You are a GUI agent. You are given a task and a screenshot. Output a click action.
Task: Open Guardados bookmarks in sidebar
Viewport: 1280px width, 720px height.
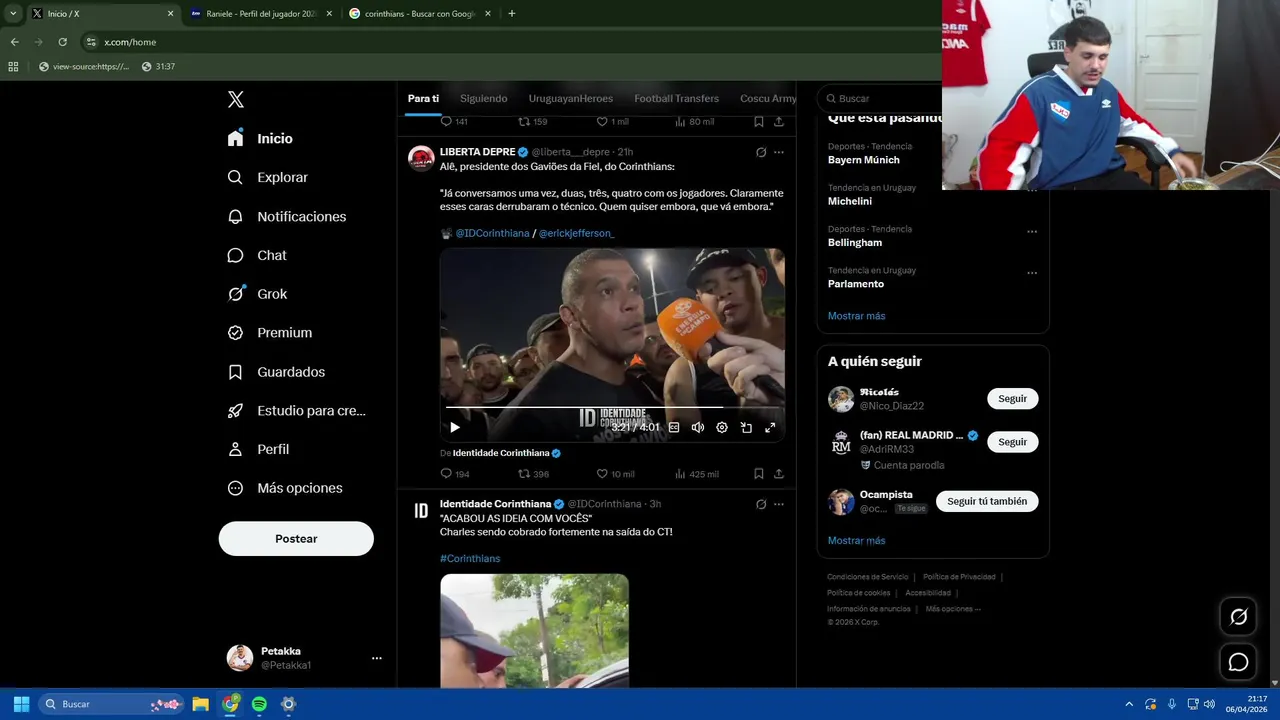coord(276,372)
